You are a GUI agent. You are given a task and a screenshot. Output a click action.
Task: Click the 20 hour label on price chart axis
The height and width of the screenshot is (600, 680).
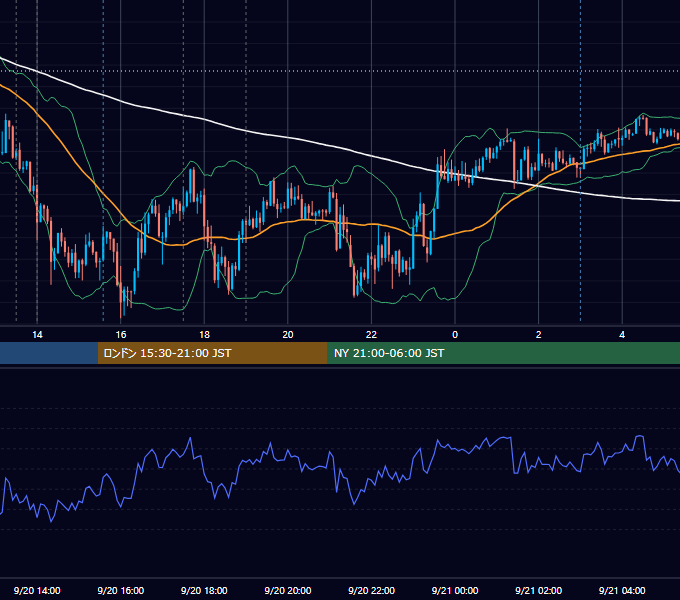[x=288, y=335]
